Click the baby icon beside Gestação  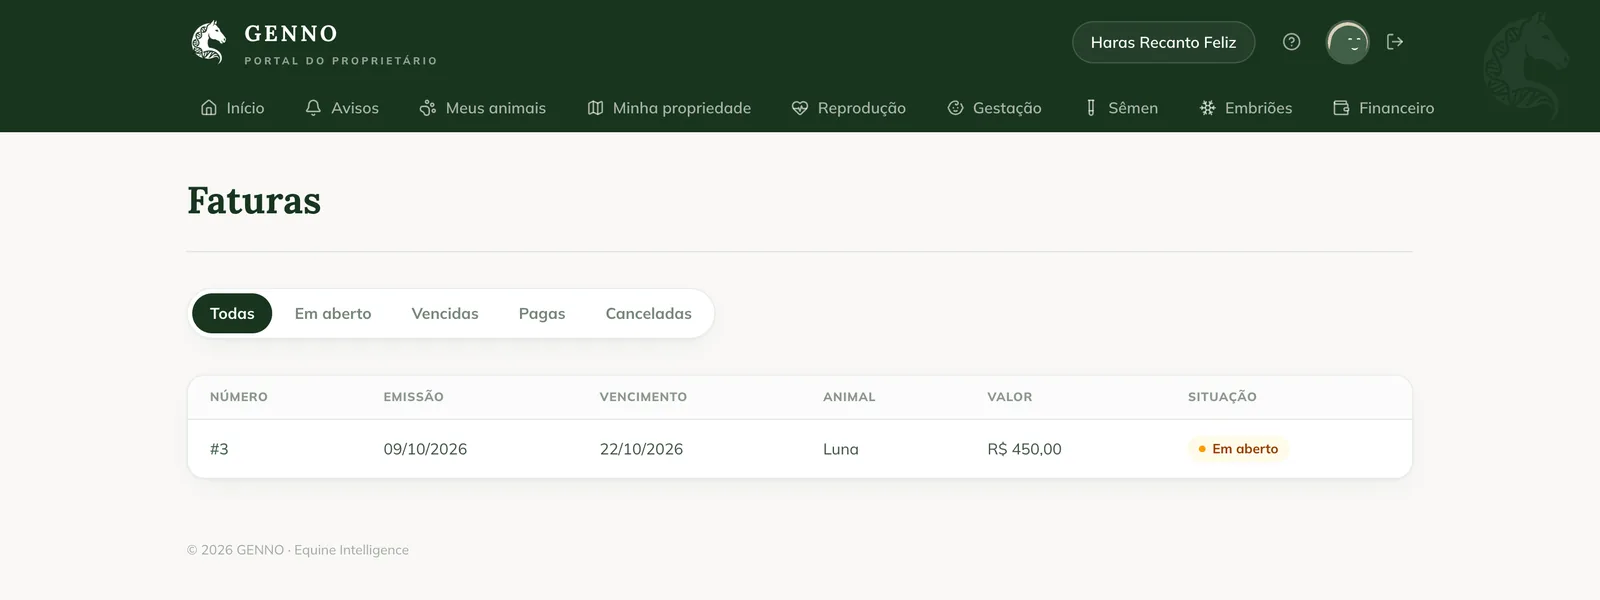point(955,108)
